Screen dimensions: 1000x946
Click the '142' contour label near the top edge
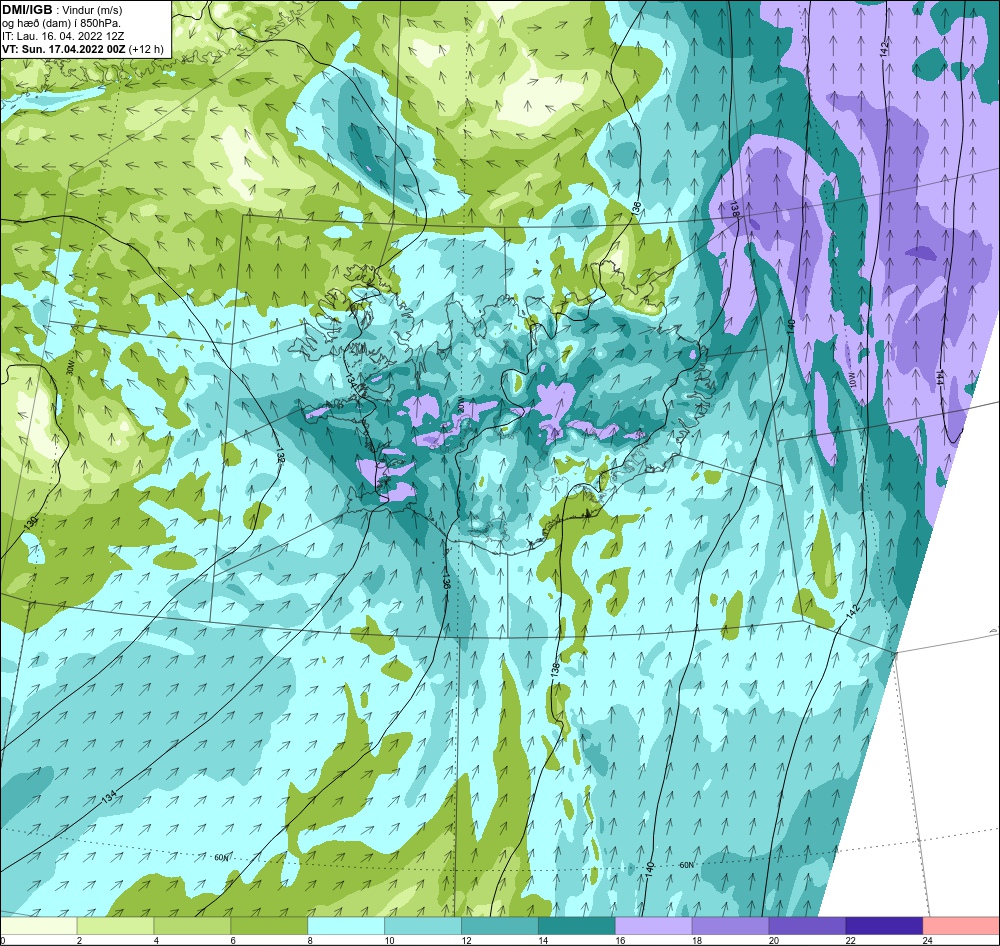pos(884,50)
